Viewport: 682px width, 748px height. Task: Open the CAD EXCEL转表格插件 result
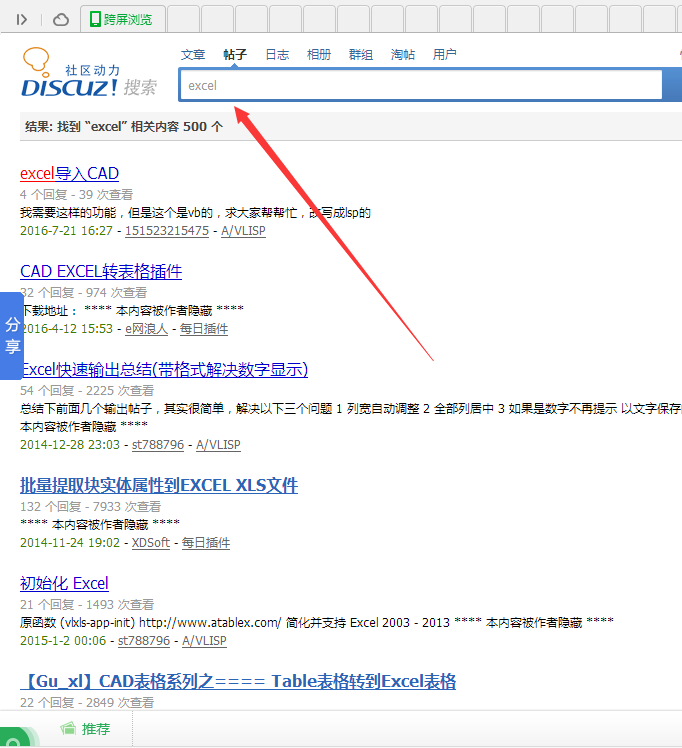[x=101, y=271]
